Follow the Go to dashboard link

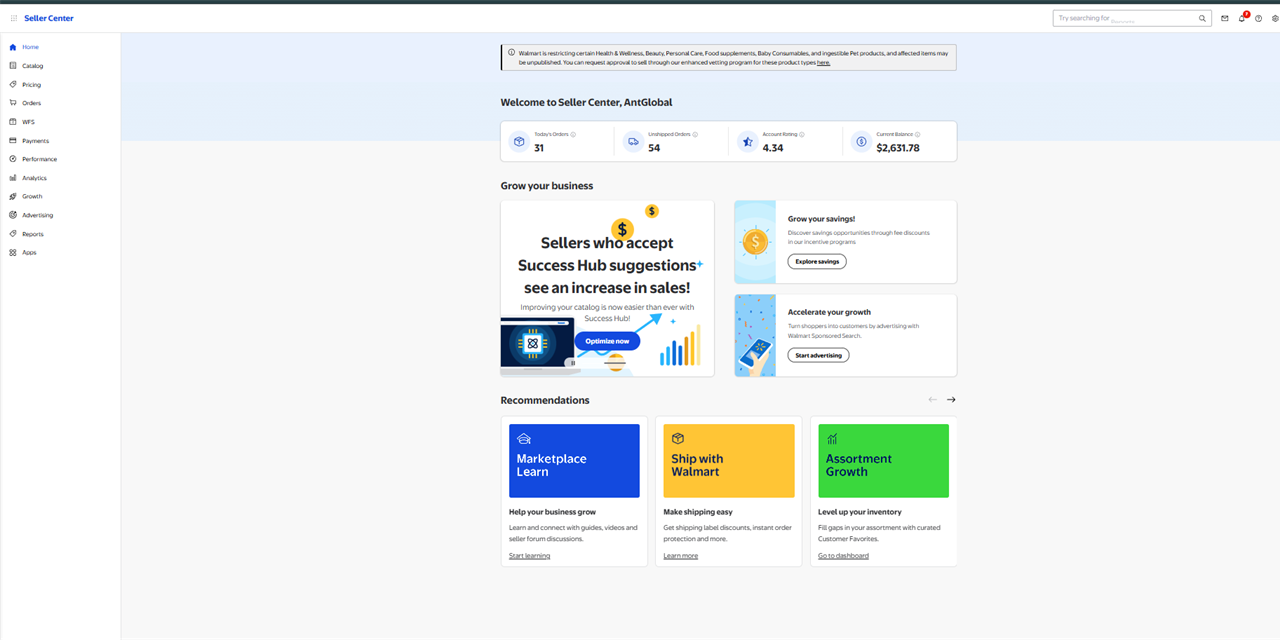click(x=843, y=555)
